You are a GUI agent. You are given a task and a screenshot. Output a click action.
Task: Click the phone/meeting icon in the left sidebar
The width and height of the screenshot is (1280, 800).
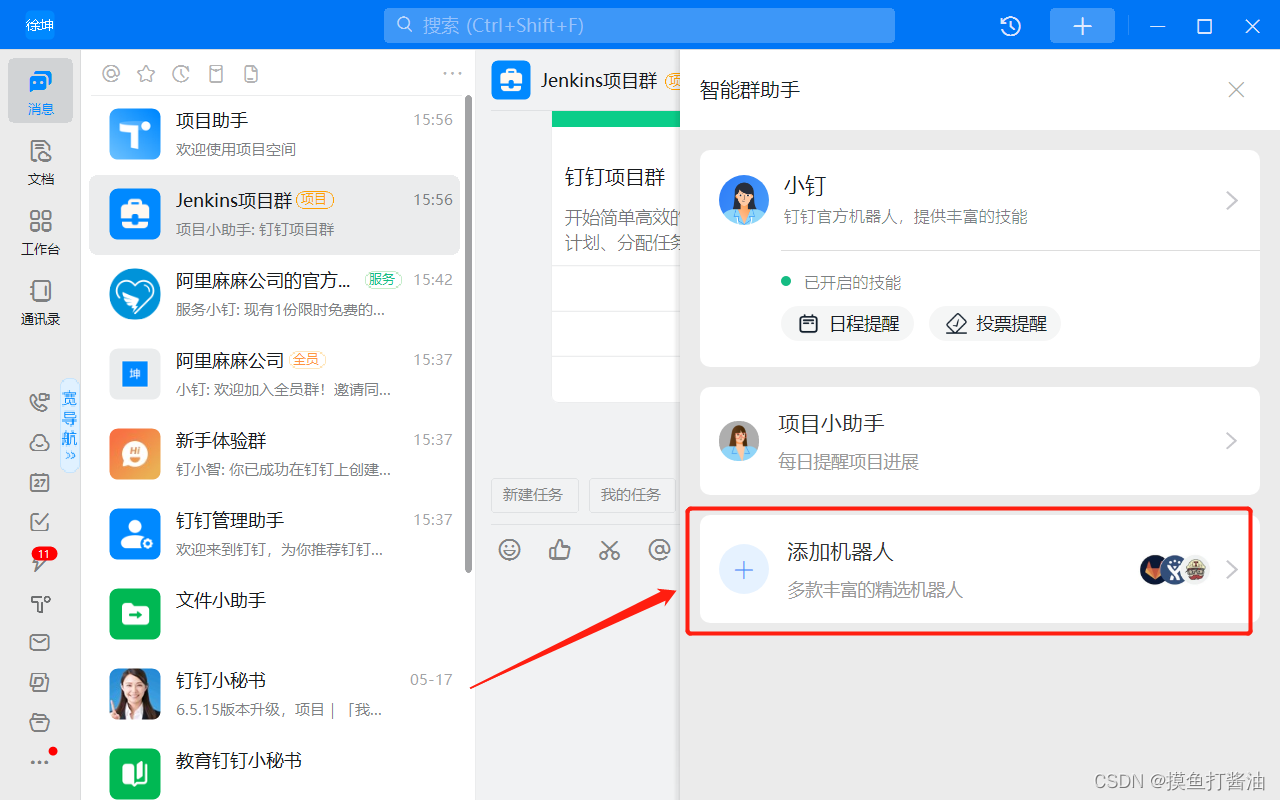point(40,402)
